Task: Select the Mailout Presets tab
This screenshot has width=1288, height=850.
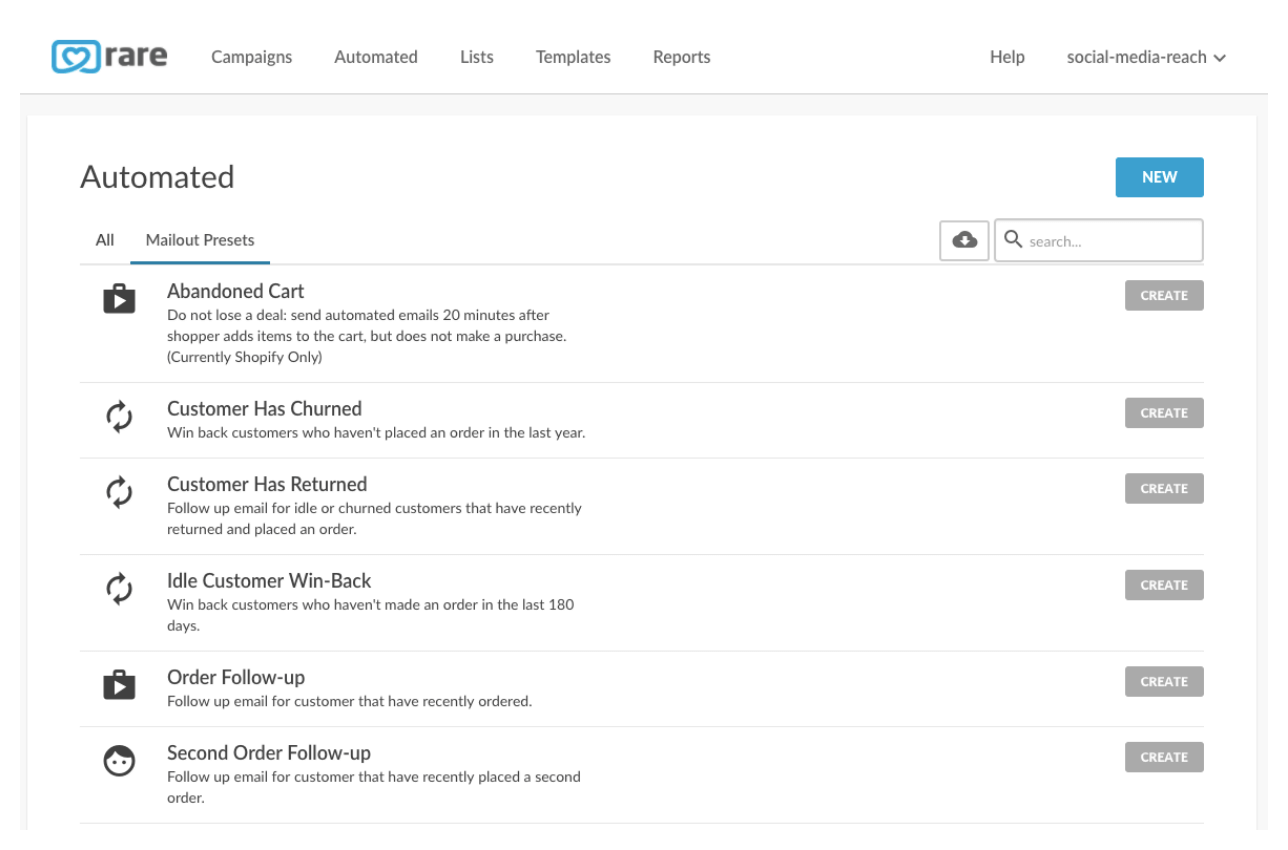Action: [200, 240]
